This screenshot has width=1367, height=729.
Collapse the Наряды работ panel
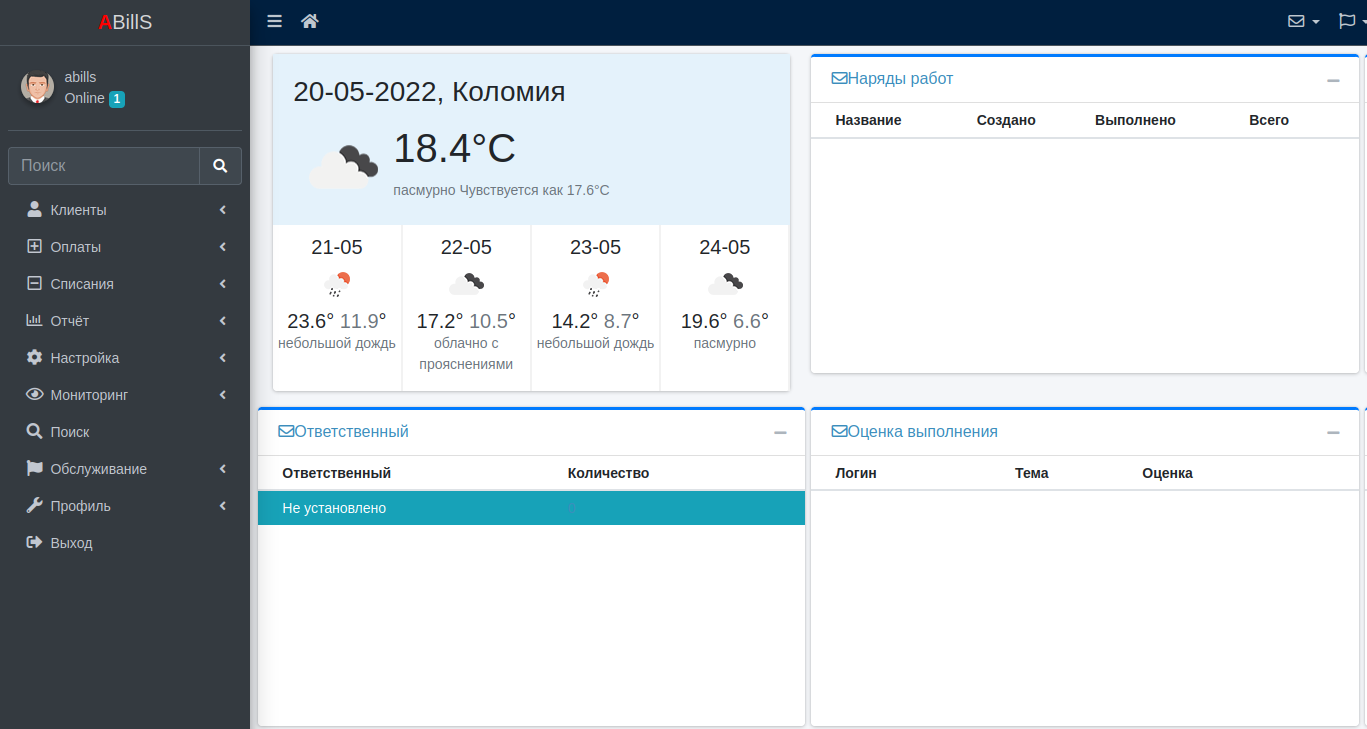[1333, 80]
